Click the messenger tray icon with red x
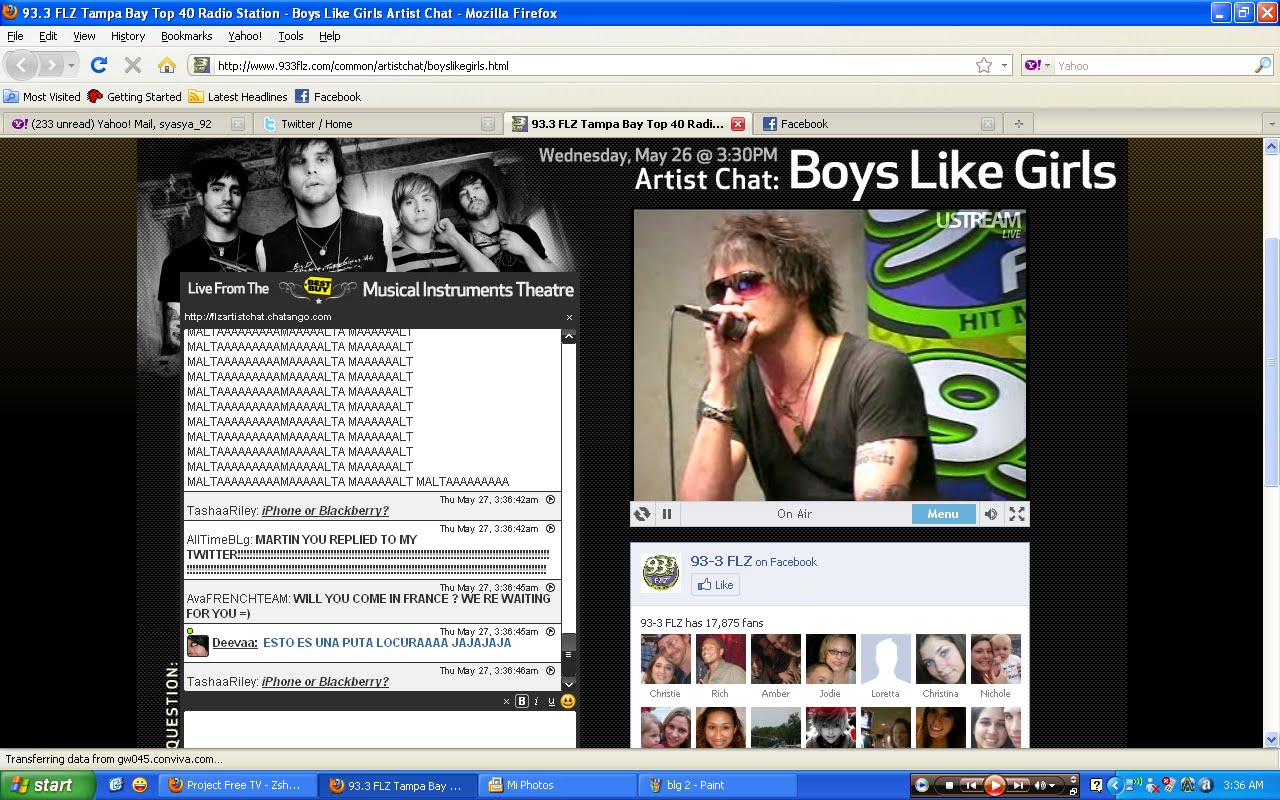The height and width of the screenshot is (800, 1280). click(x=1152, y=785)
